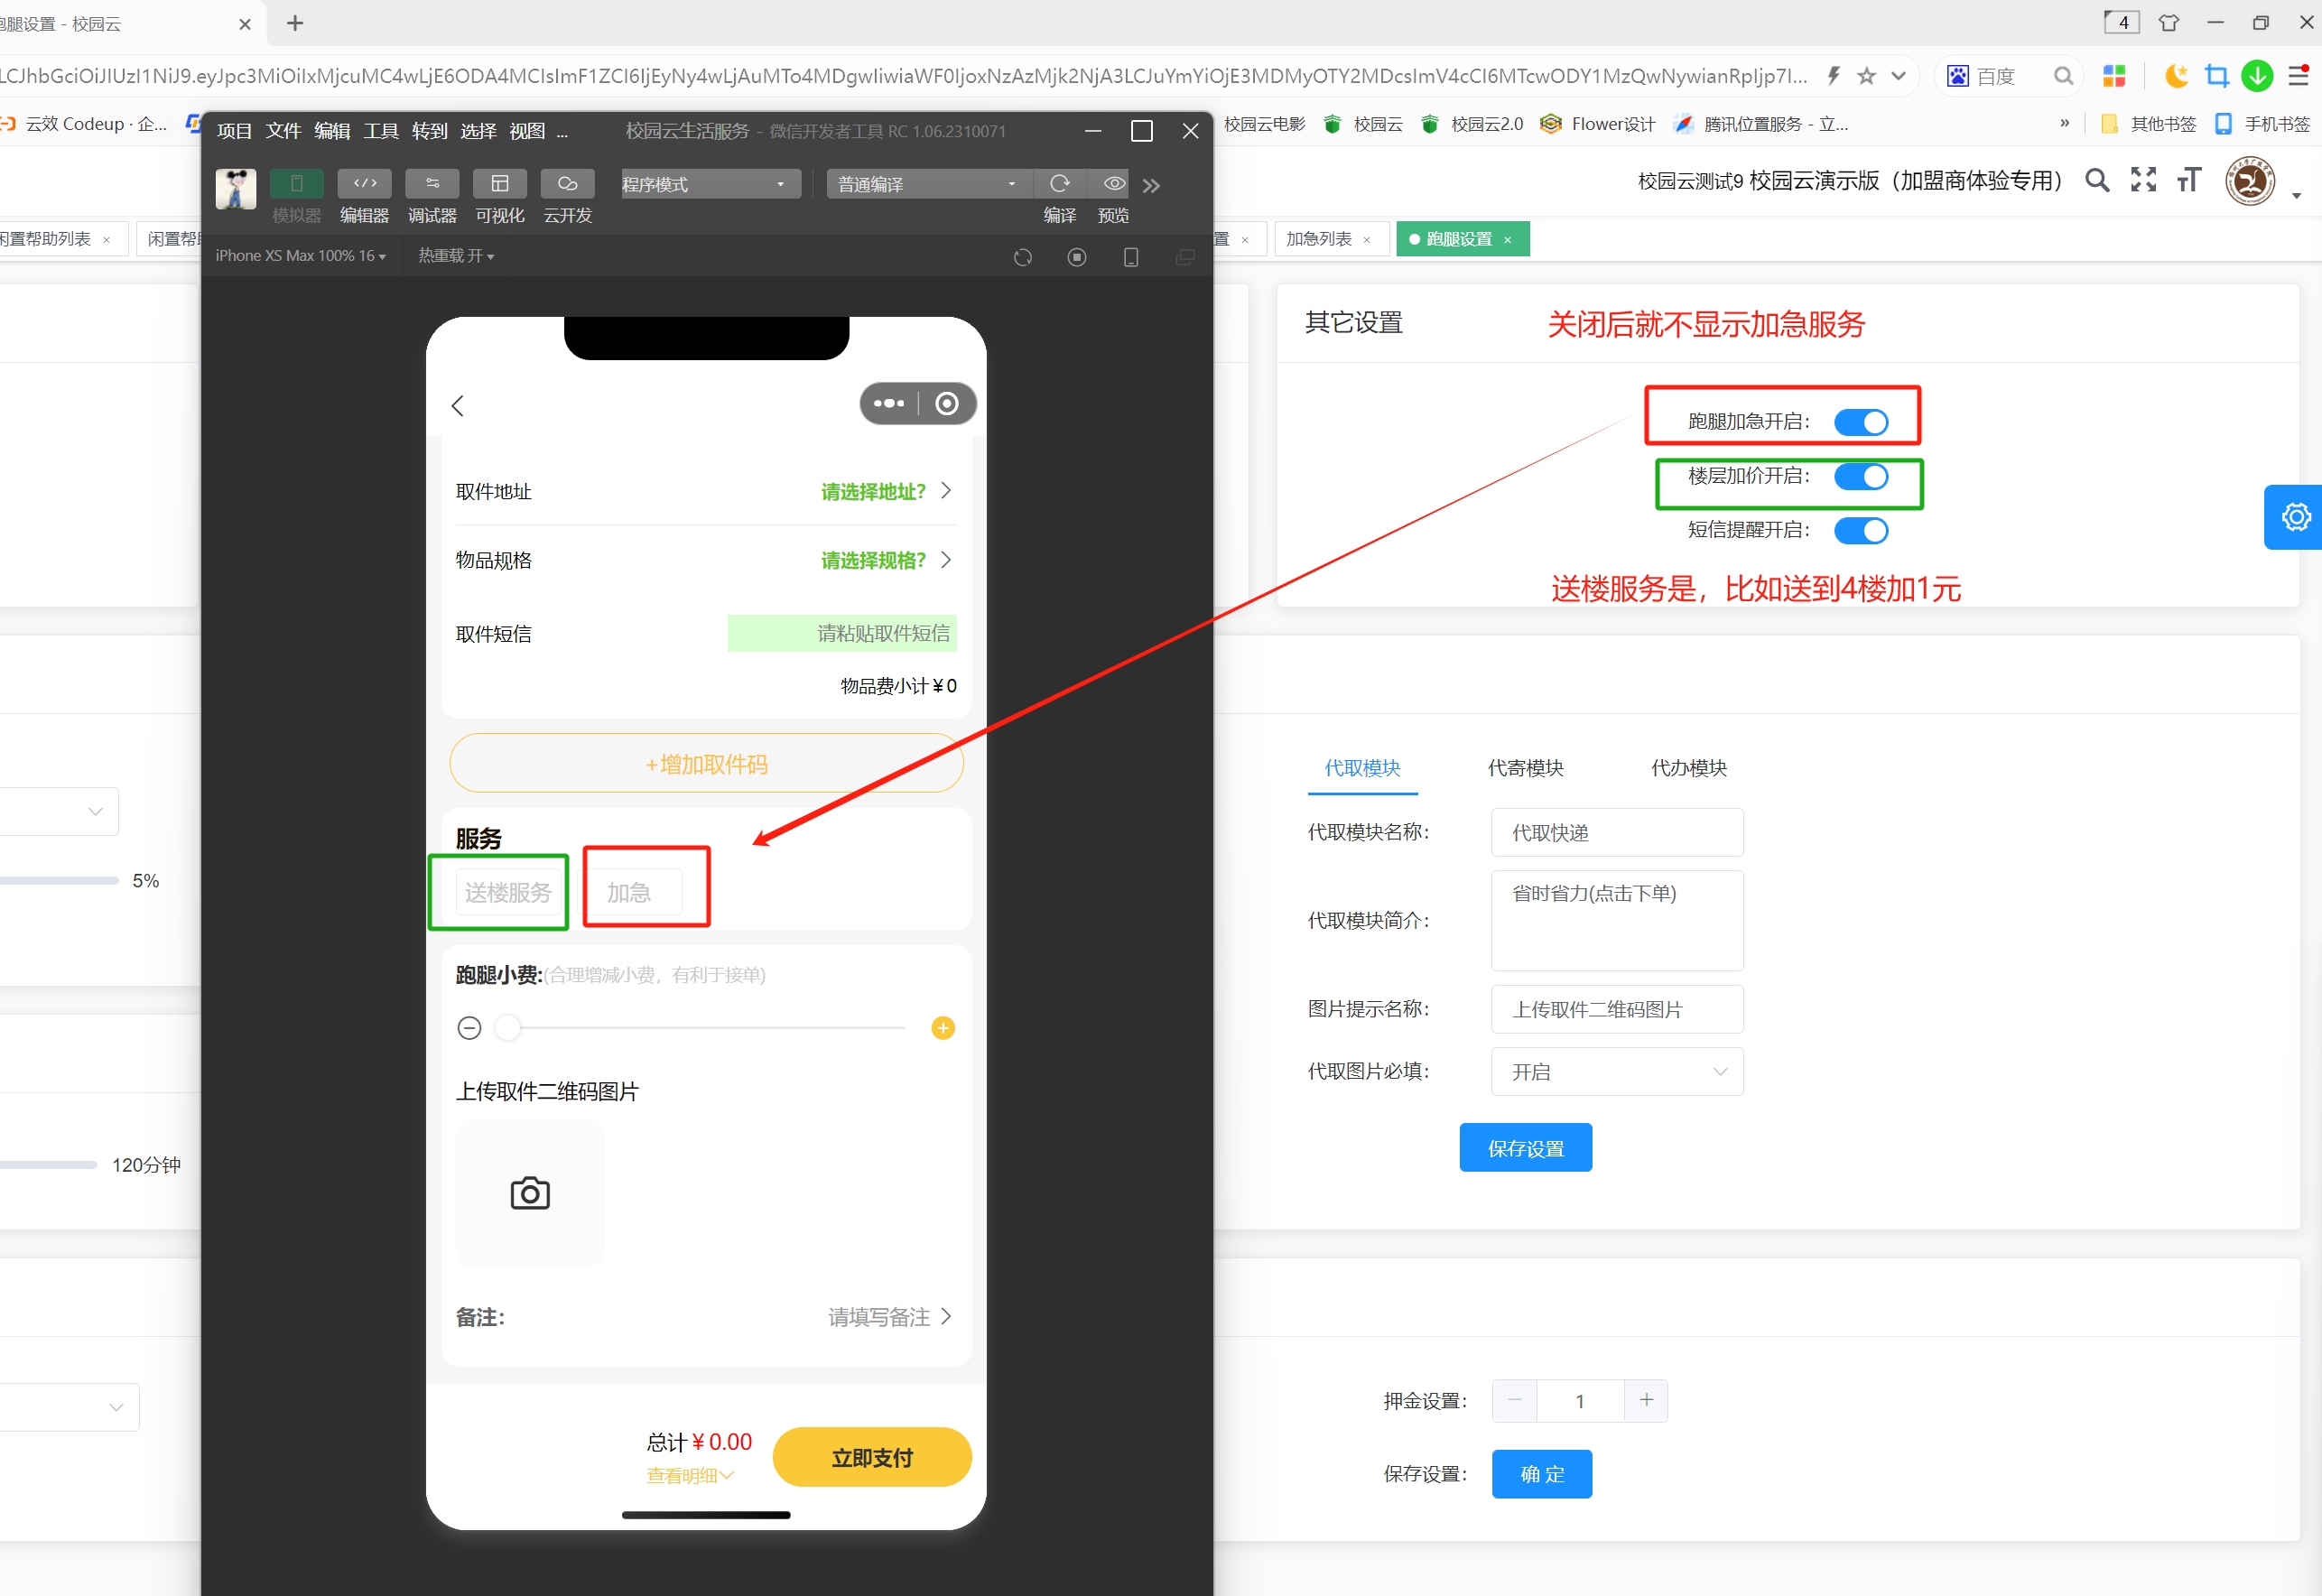
Task: Open the debugger (调试器) tool
Action: coord(432,183)
